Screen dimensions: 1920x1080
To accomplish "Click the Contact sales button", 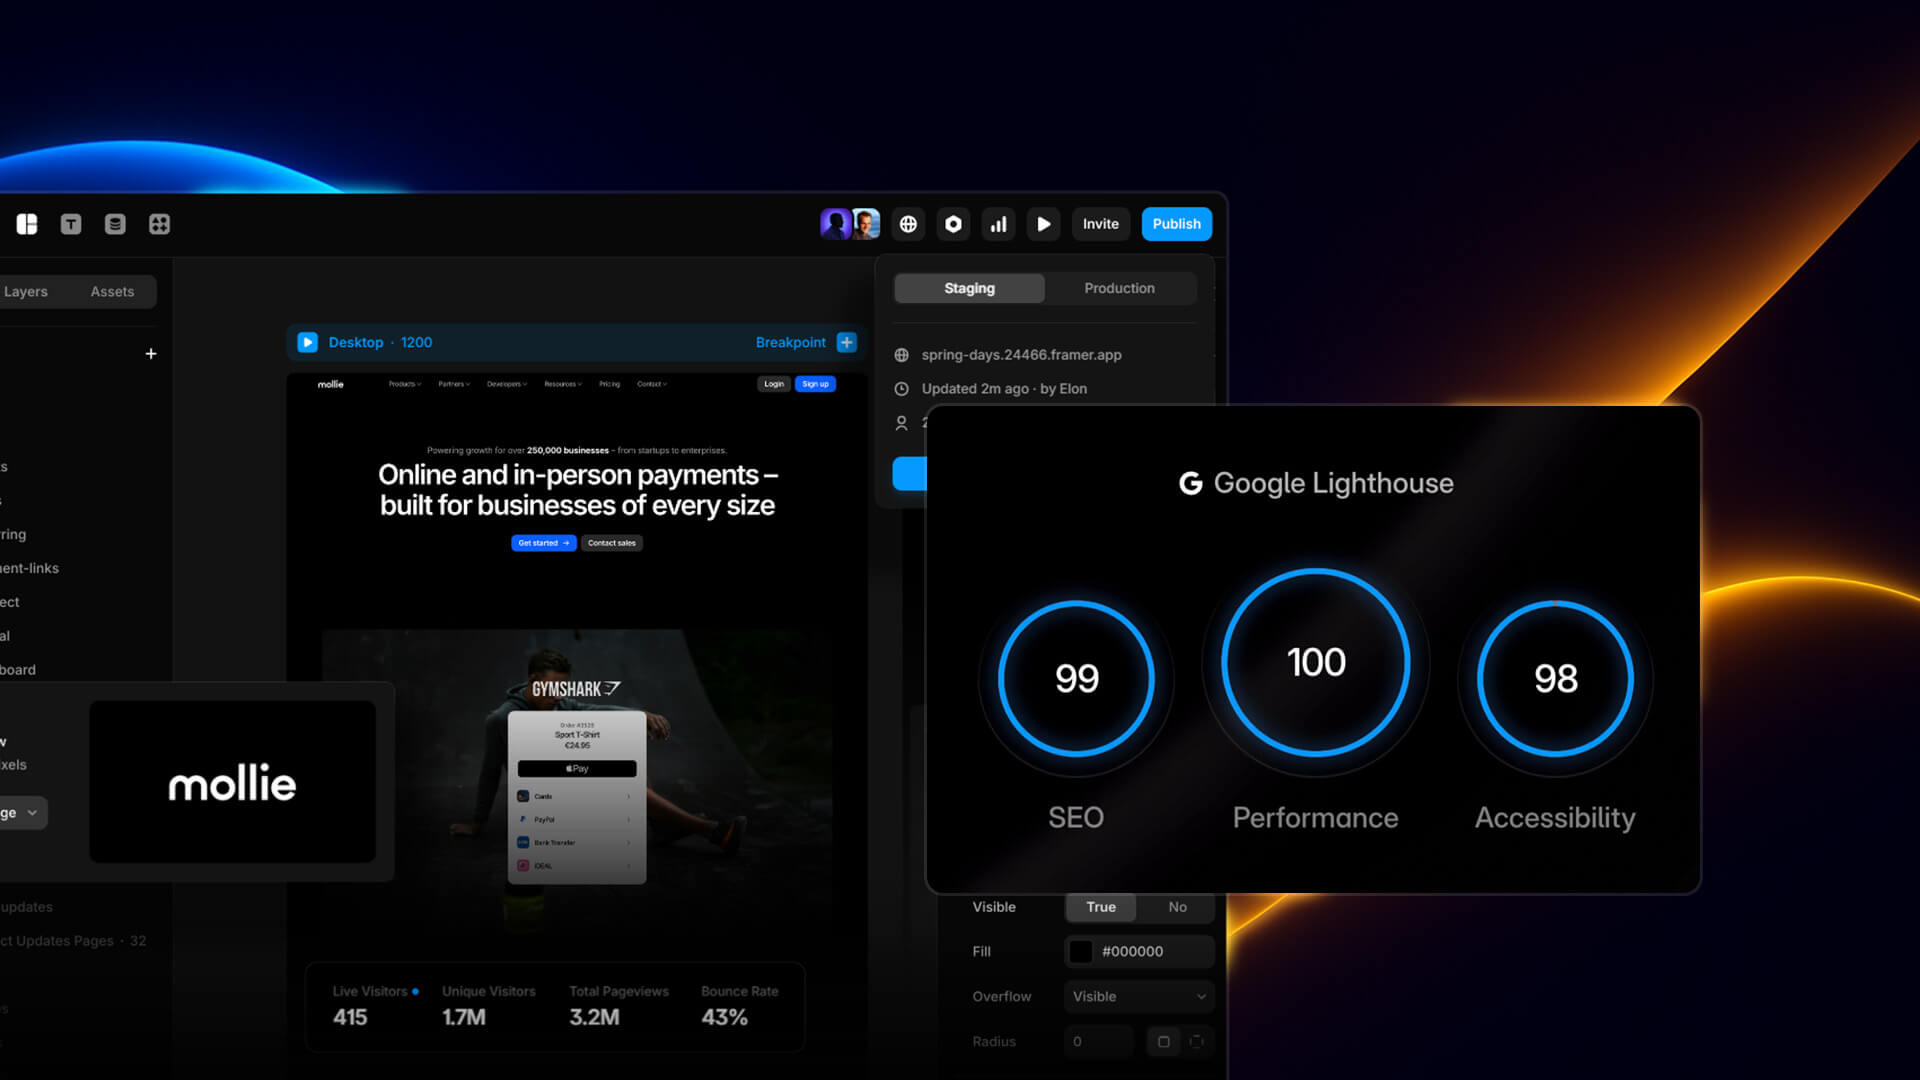I will click(612, 543).
